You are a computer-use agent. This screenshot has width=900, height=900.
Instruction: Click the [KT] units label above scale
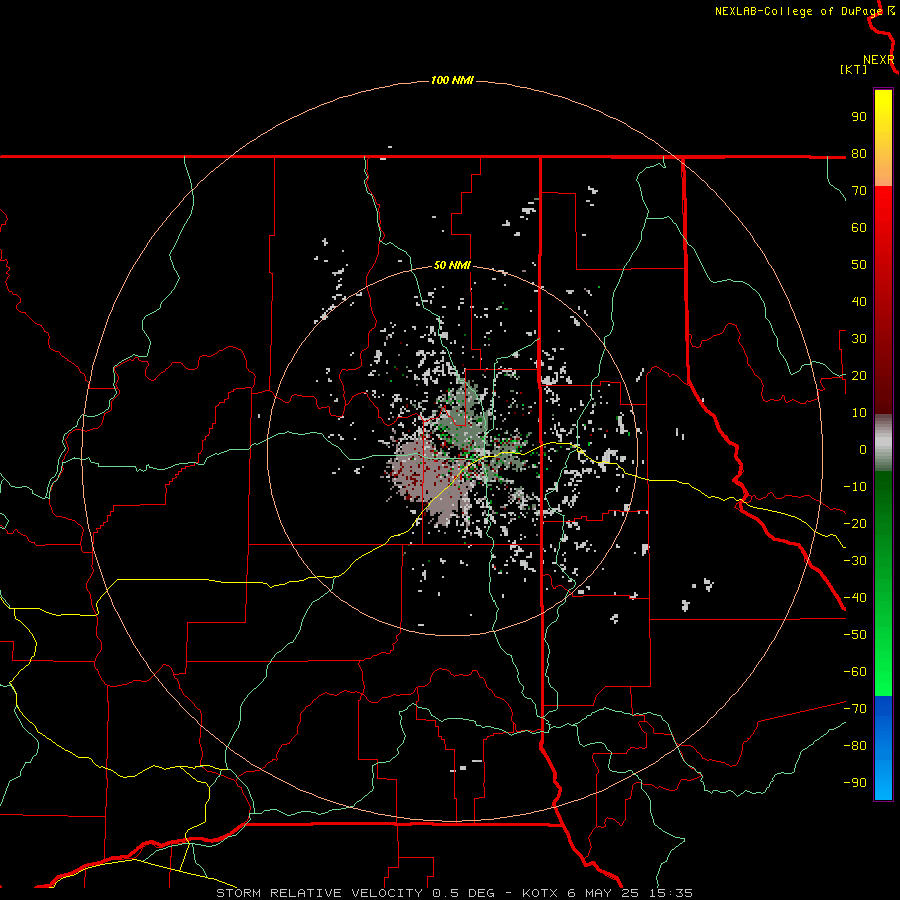tap(854, 69)
